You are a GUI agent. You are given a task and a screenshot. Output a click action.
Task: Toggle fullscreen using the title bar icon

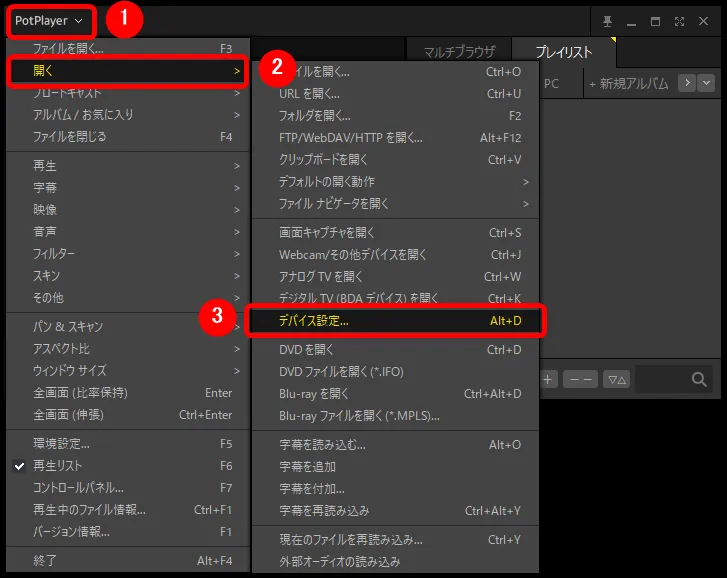679,21
